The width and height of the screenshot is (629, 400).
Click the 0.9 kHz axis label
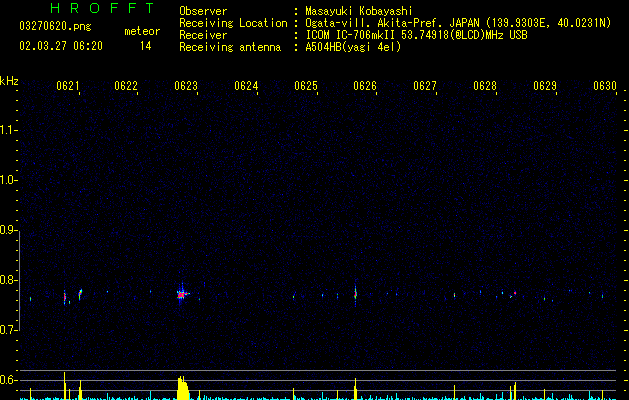click(8, 229)
